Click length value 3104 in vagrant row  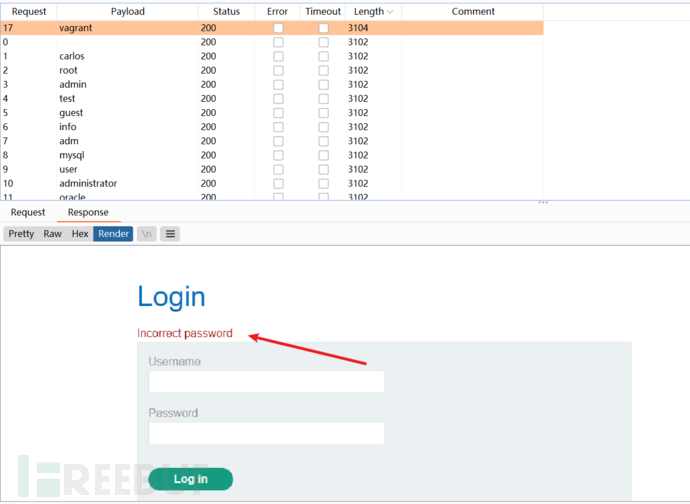[358, 28]
